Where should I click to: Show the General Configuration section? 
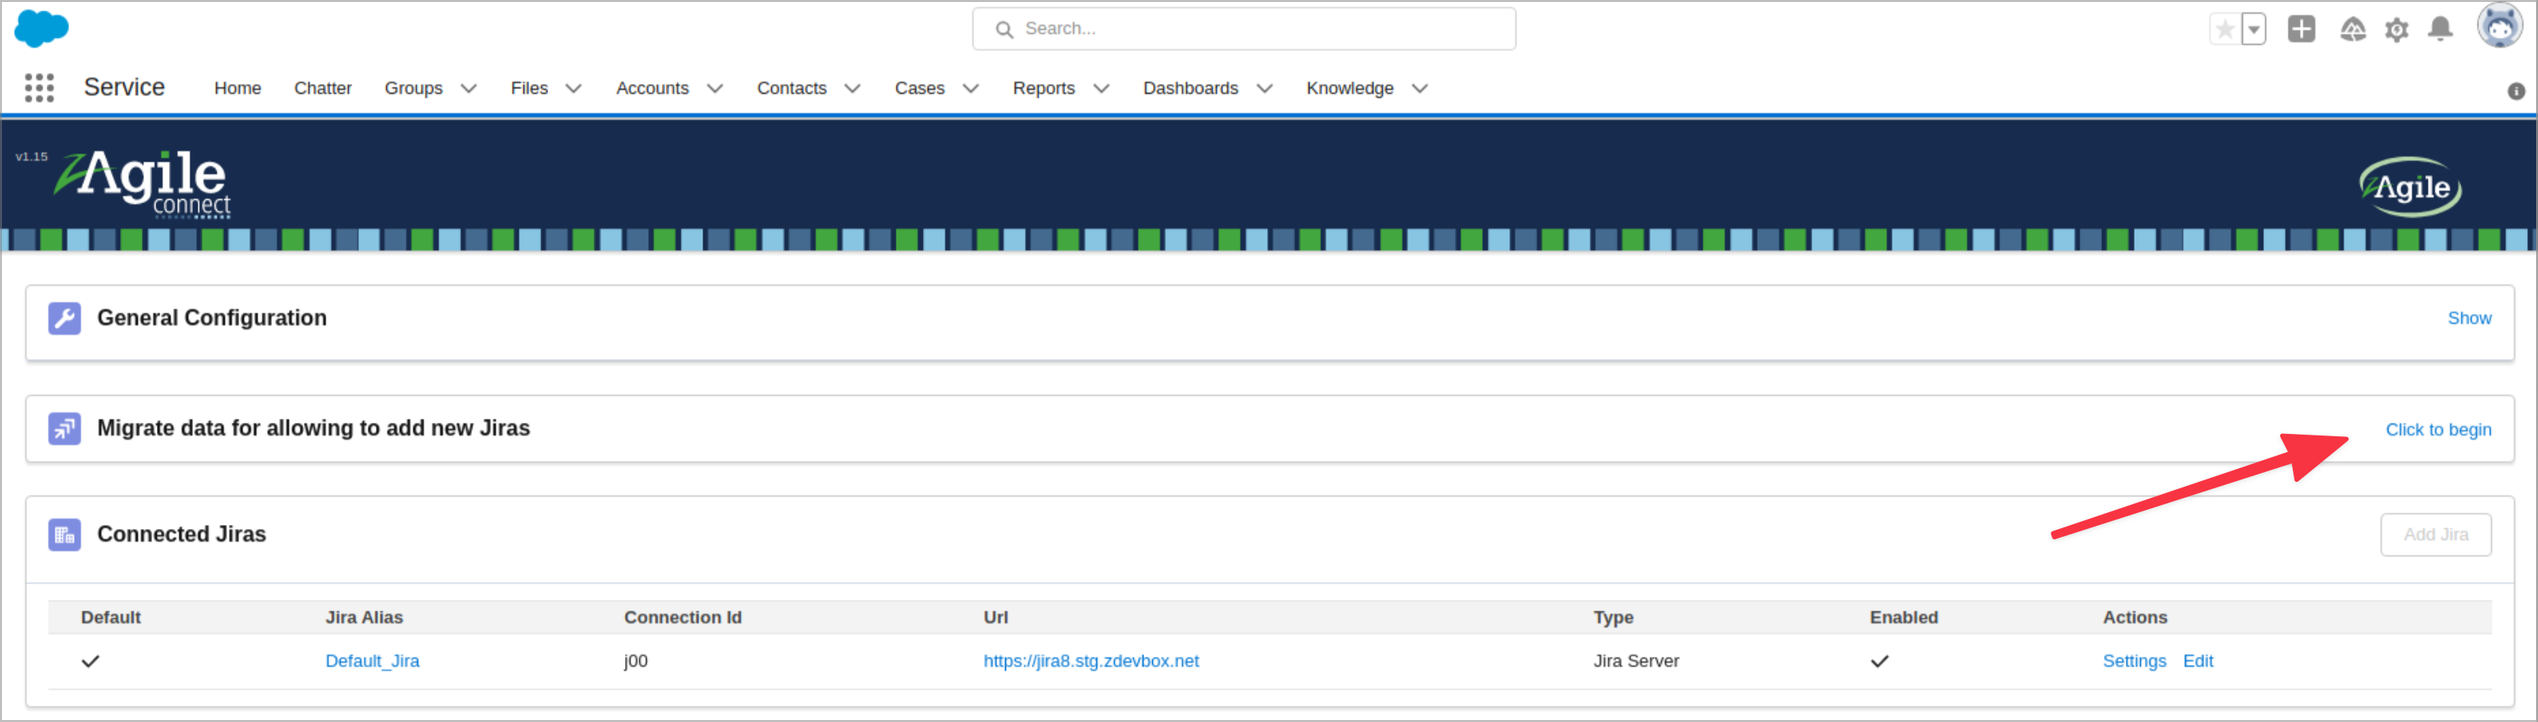pyautogui.click(x=2468, y=318)
